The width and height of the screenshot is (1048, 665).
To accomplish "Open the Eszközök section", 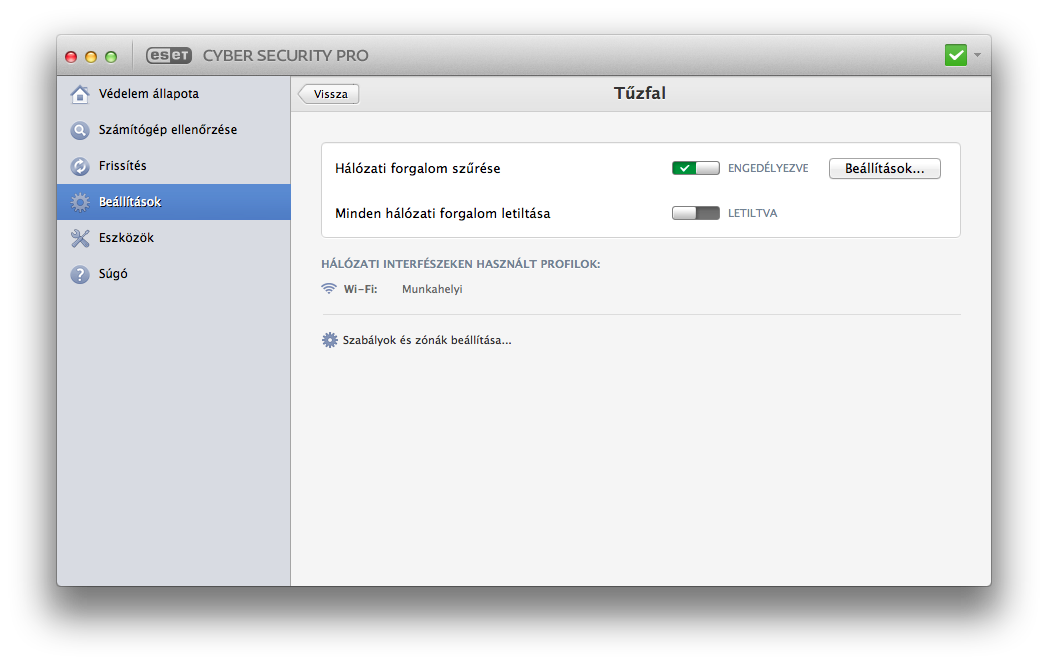I will point(174,238).
